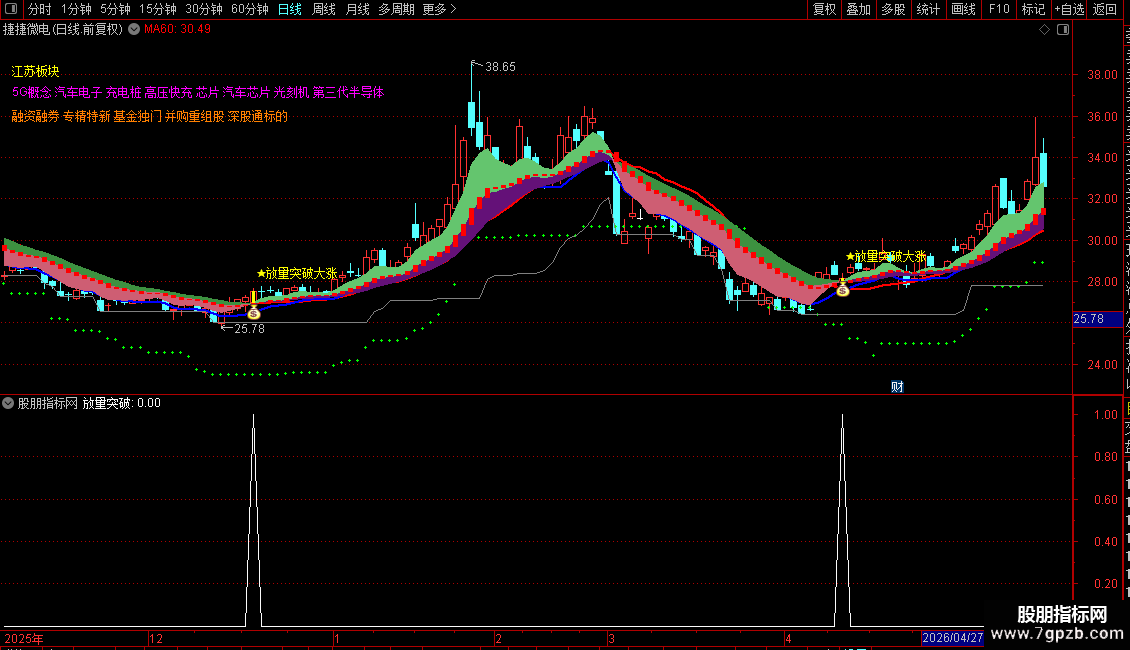Toggle the 叠加 overlay option

[858, 9]
